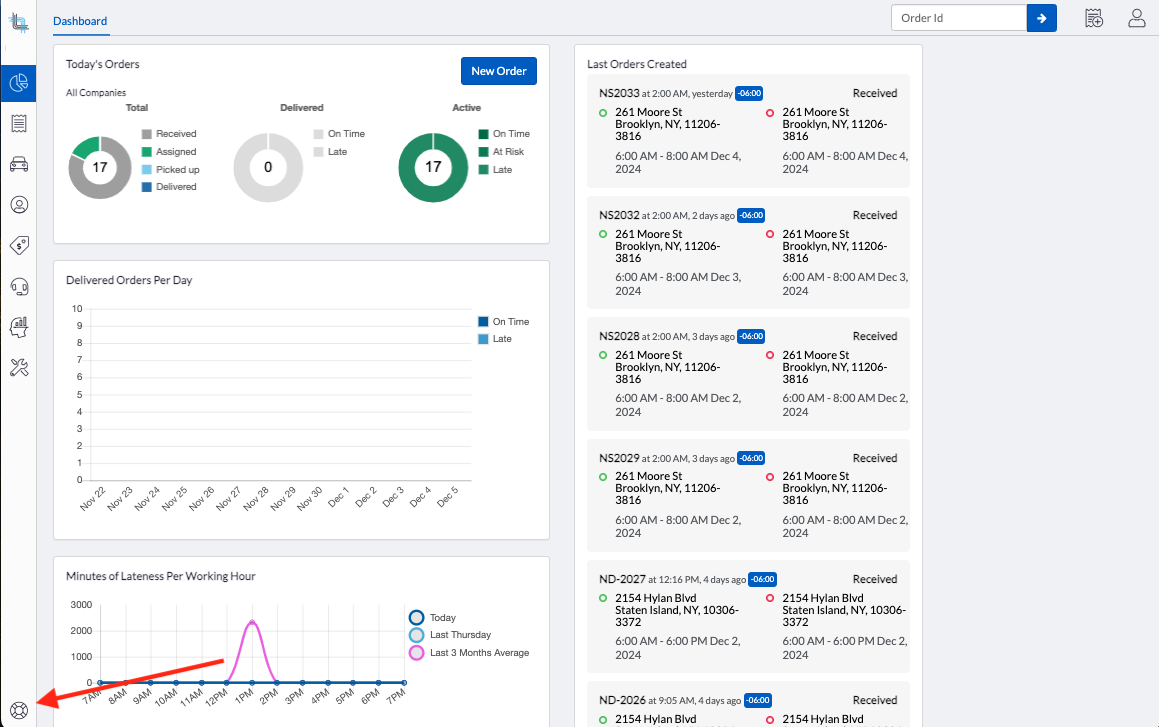Image resolution: width=1159 pixels, height=727 pixels.
Task: Click the -06:00 timezone badge on ND-2027
Action: [762, 580]
